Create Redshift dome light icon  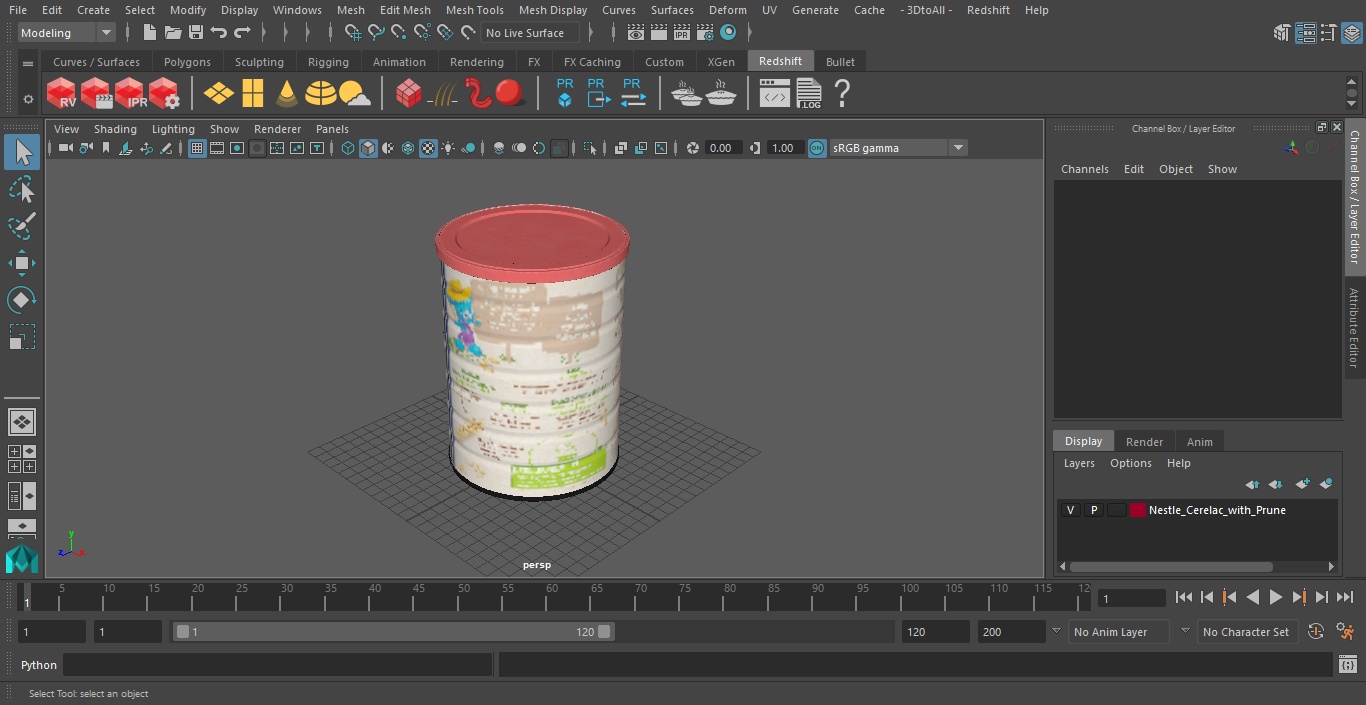click(321, 94)
